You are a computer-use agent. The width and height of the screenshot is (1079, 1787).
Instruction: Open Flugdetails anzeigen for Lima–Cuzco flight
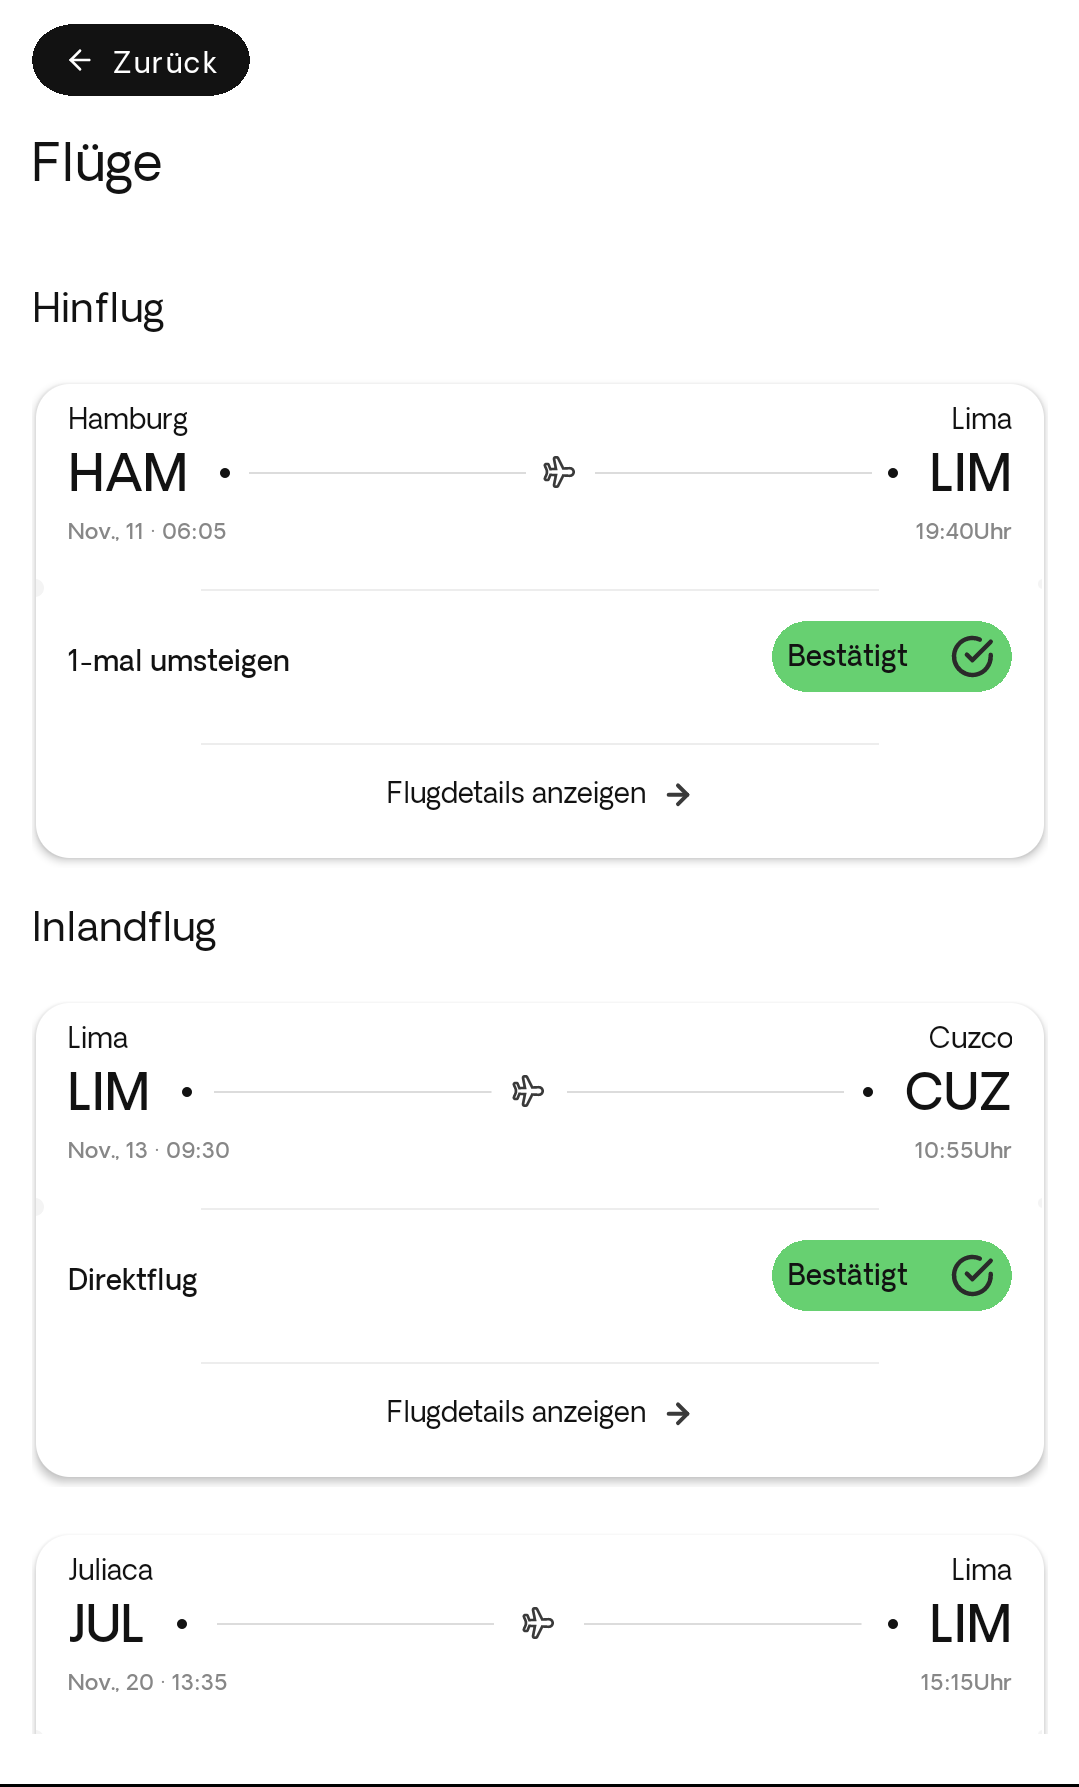(516, 1413)
